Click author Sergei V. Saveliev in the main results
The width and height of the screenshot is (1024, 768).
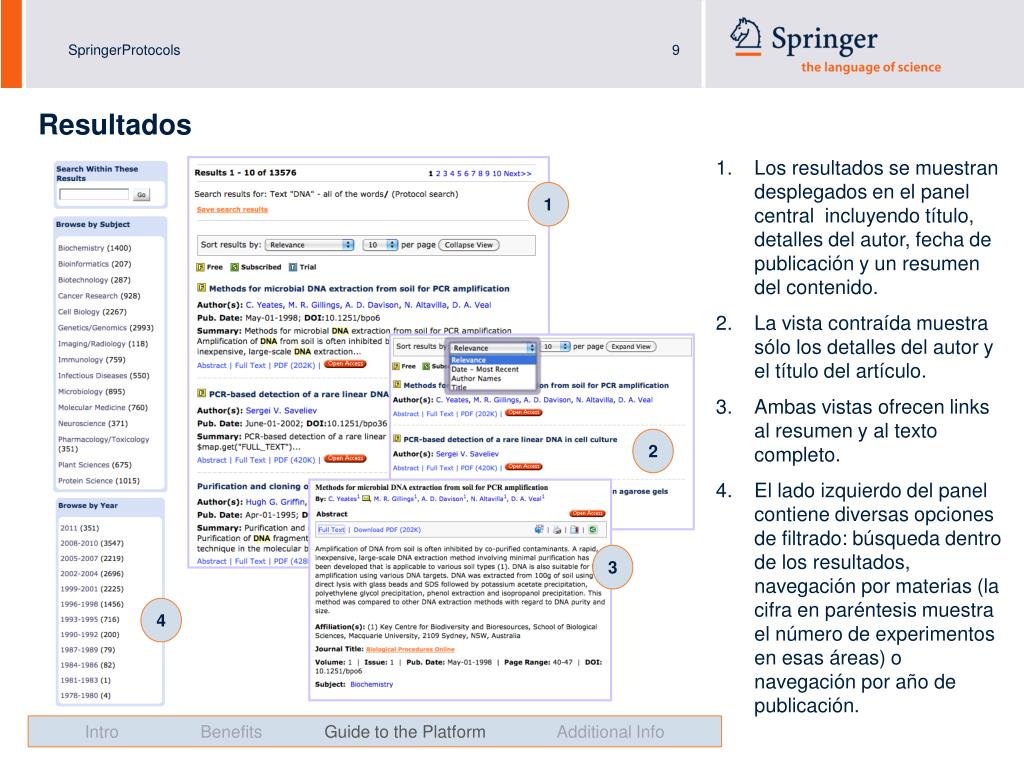(x=281, y=410)
